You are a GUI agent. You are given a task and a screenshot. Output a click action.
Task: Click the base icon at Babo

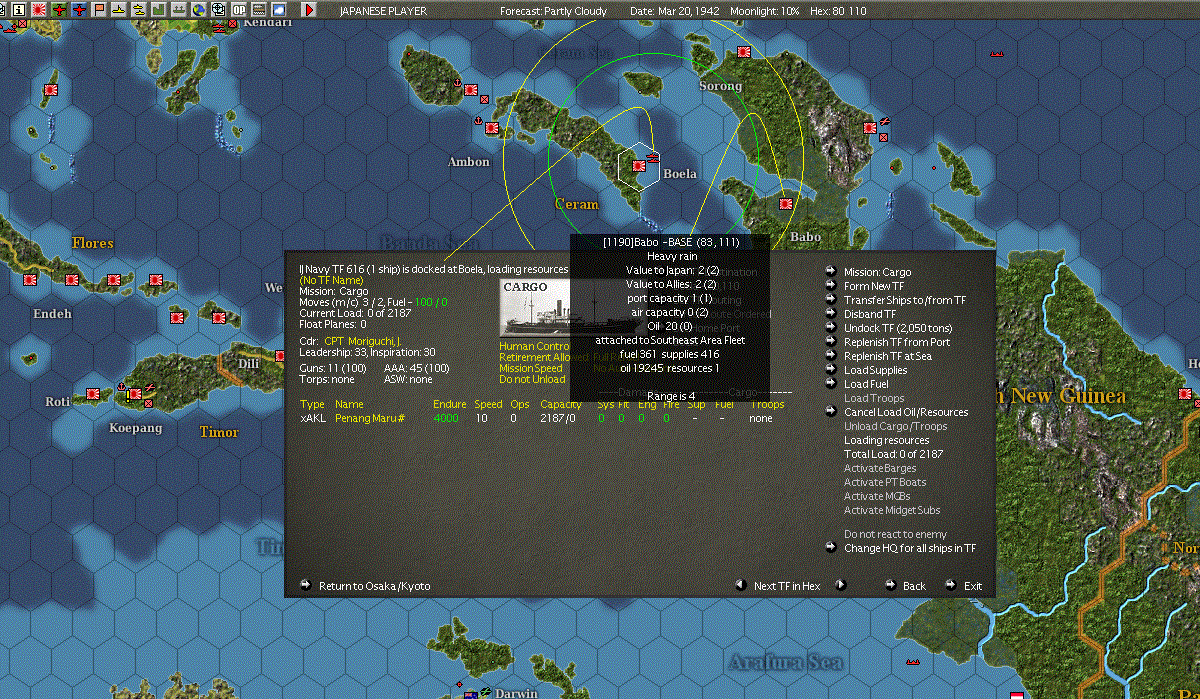pyautogui.click(x=786, y=205)
